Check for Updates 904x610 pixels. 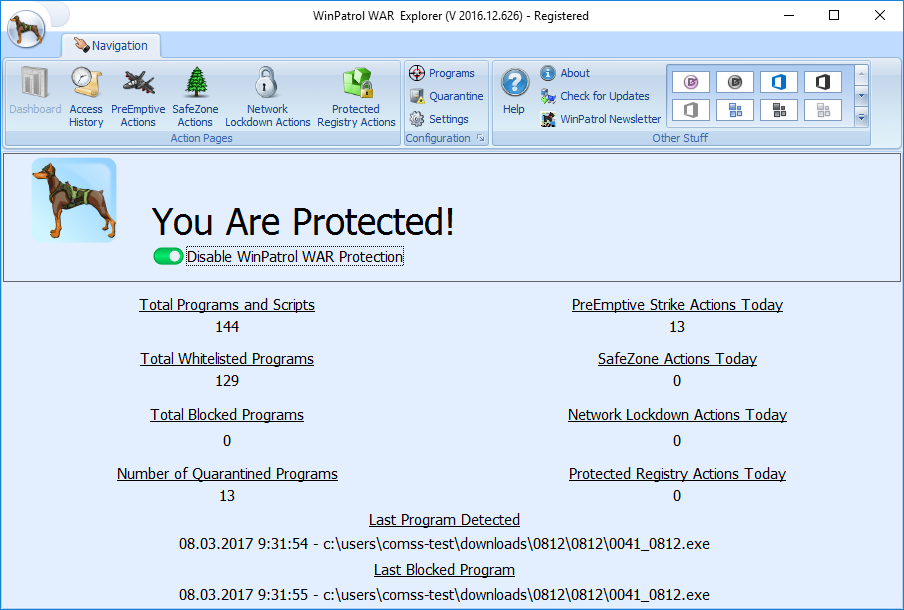click(595, 96)
